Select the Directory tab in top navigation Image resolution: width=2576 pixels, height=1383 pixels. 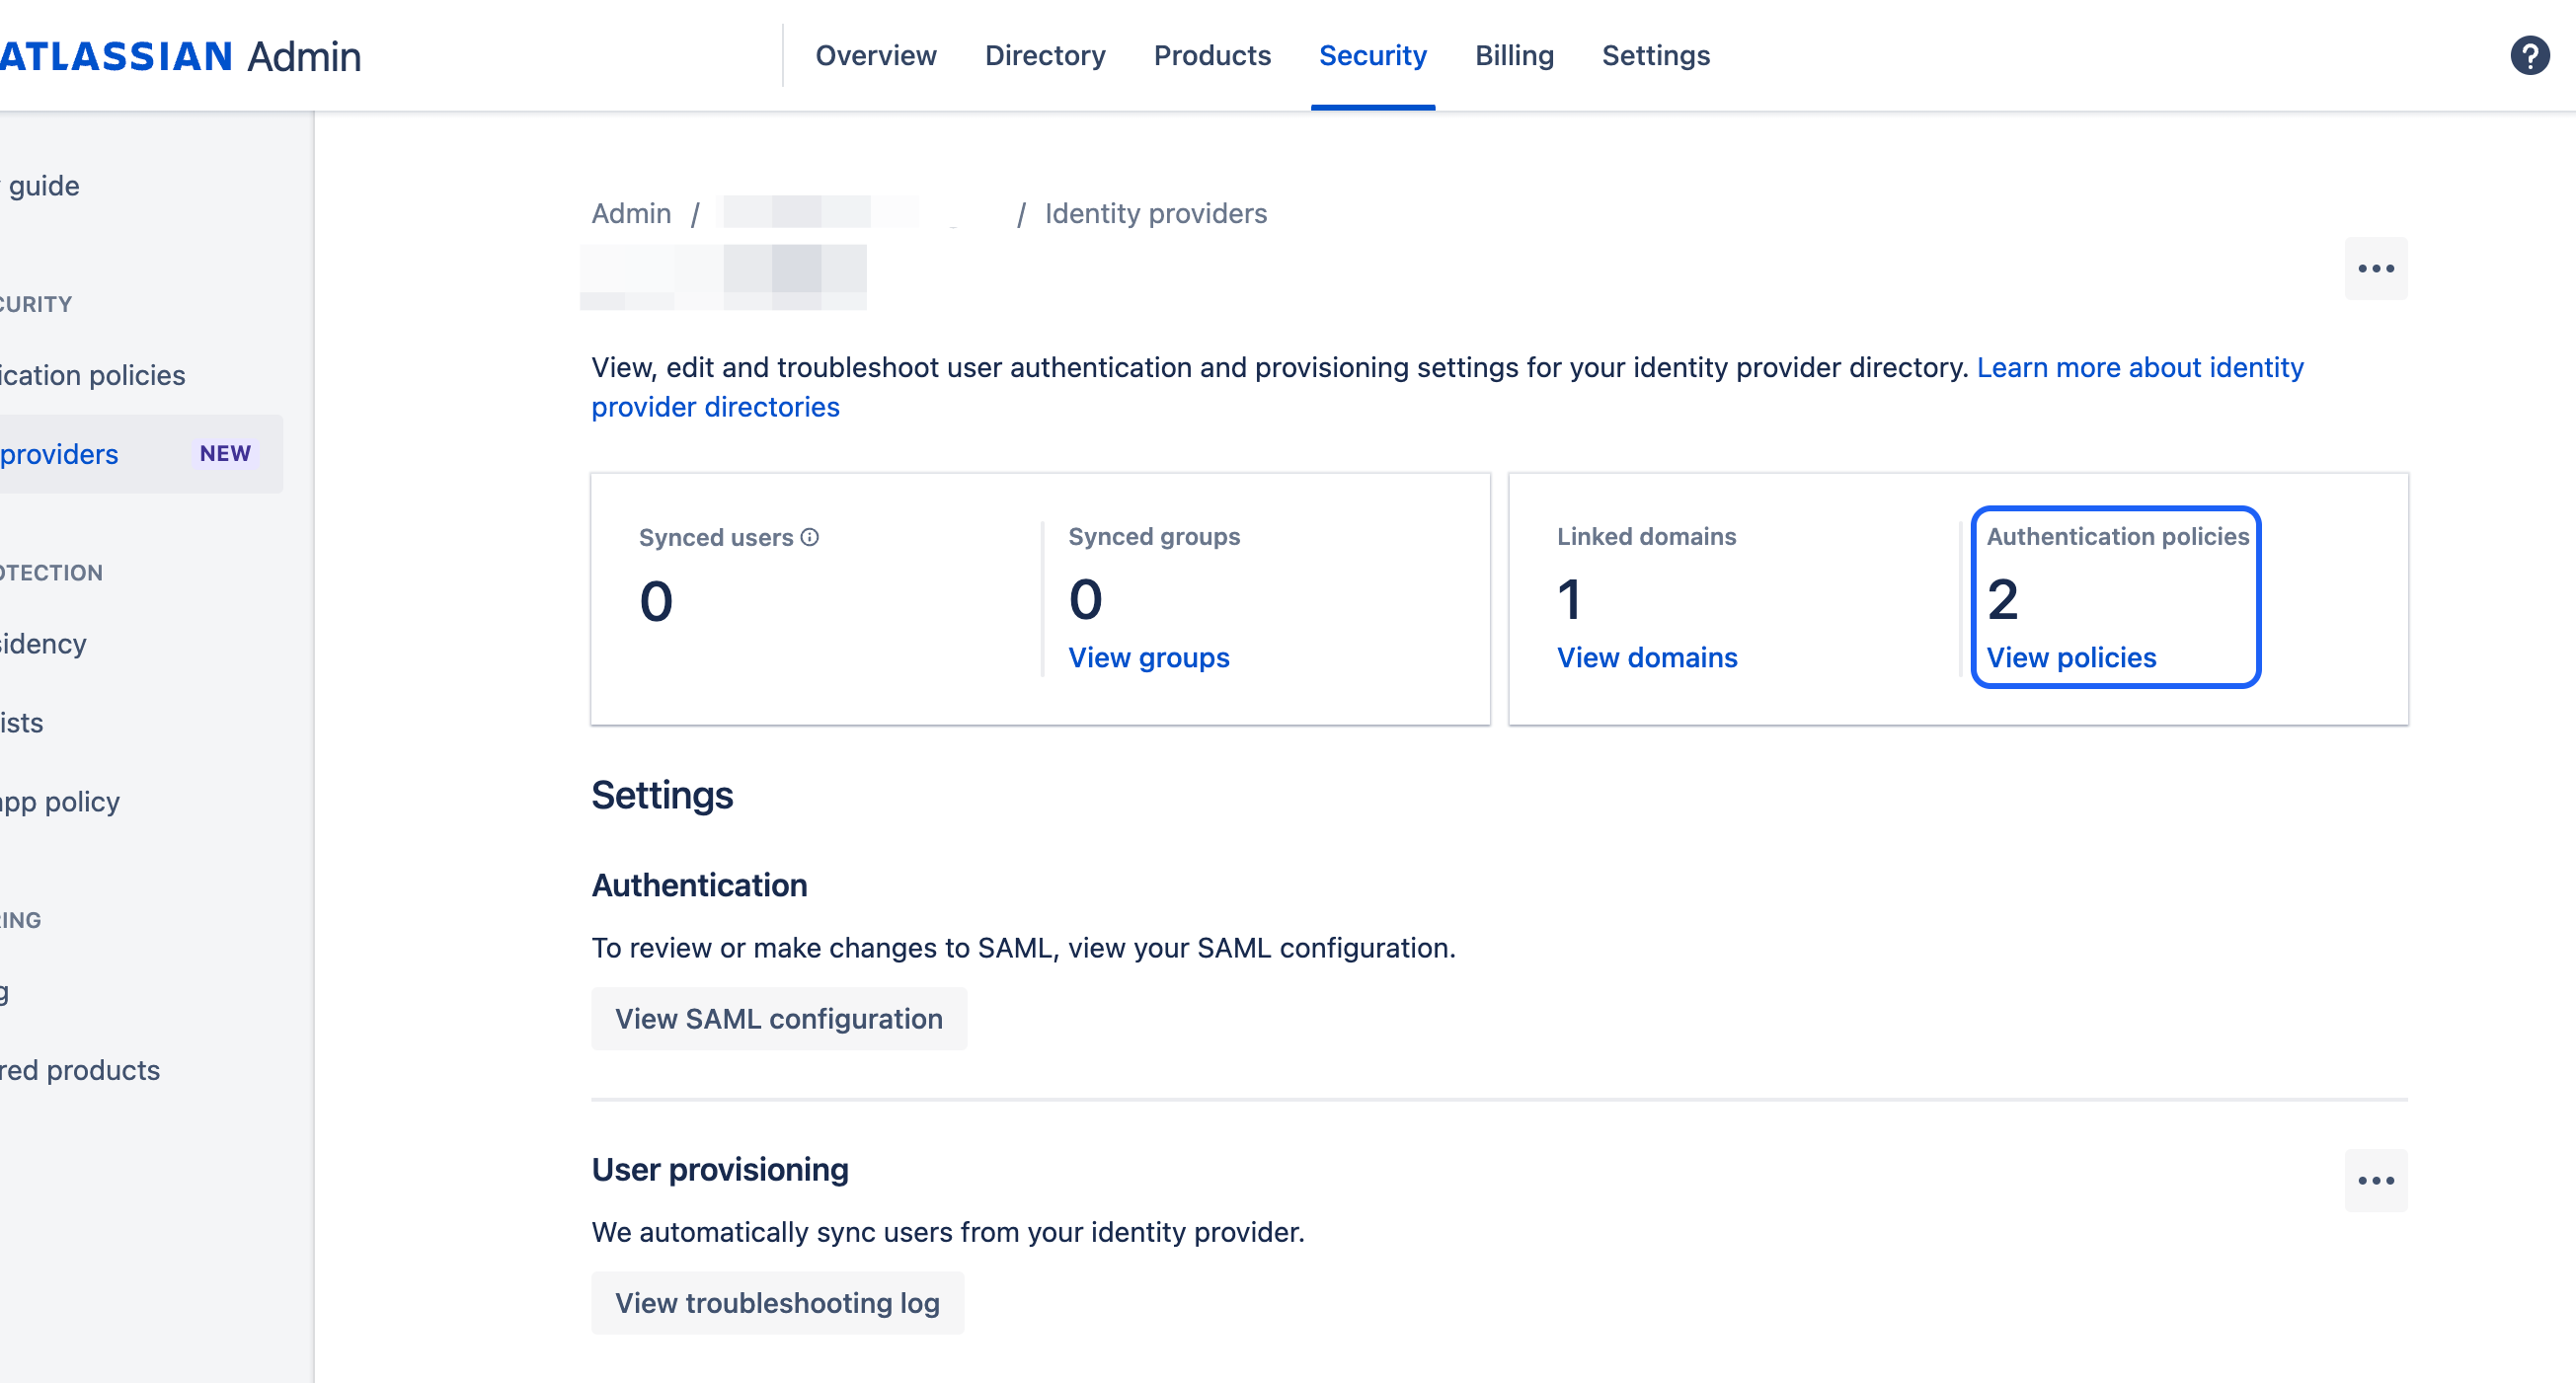point(1045,54)
